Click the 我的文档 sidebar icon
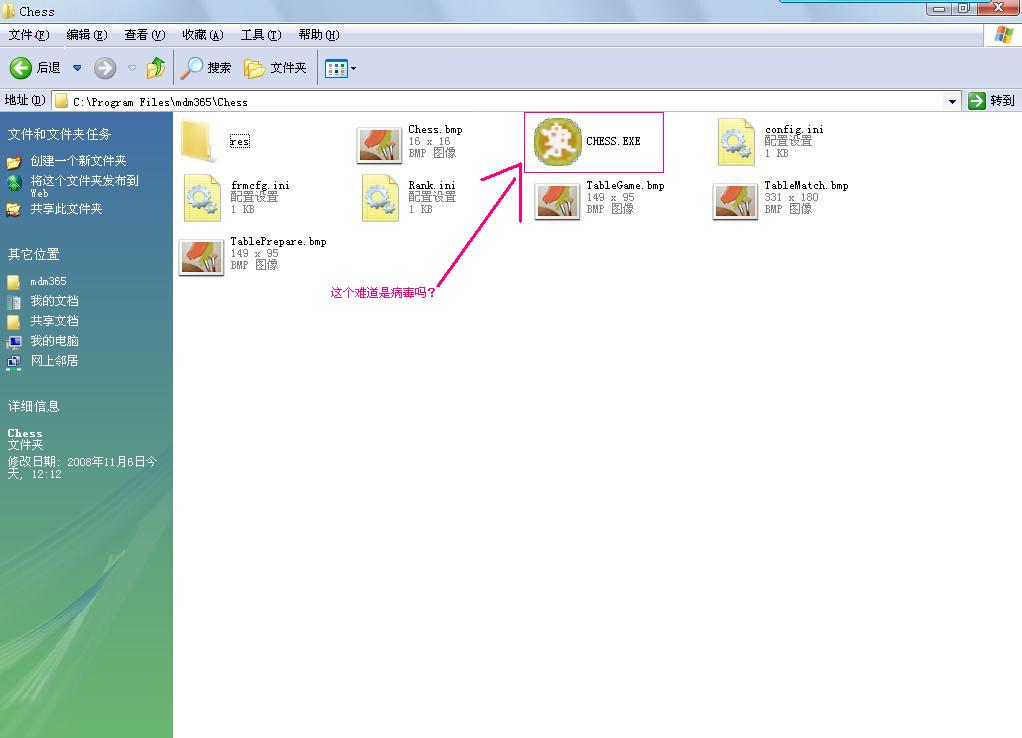This screenshot has width=1022, height=738. [14, 302]
